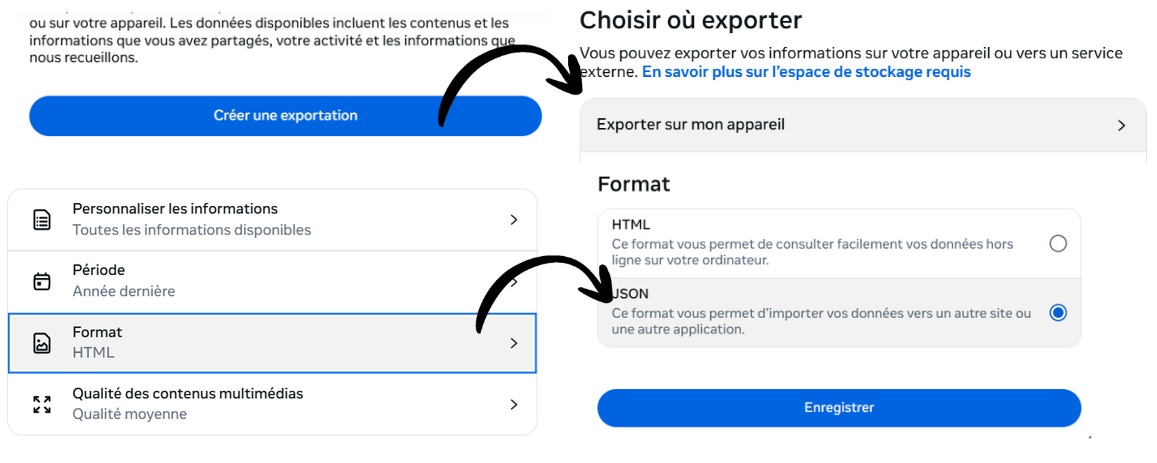Select the HTML format radio button
This screenshot has height=463, width=1157.
(1058, 243)
